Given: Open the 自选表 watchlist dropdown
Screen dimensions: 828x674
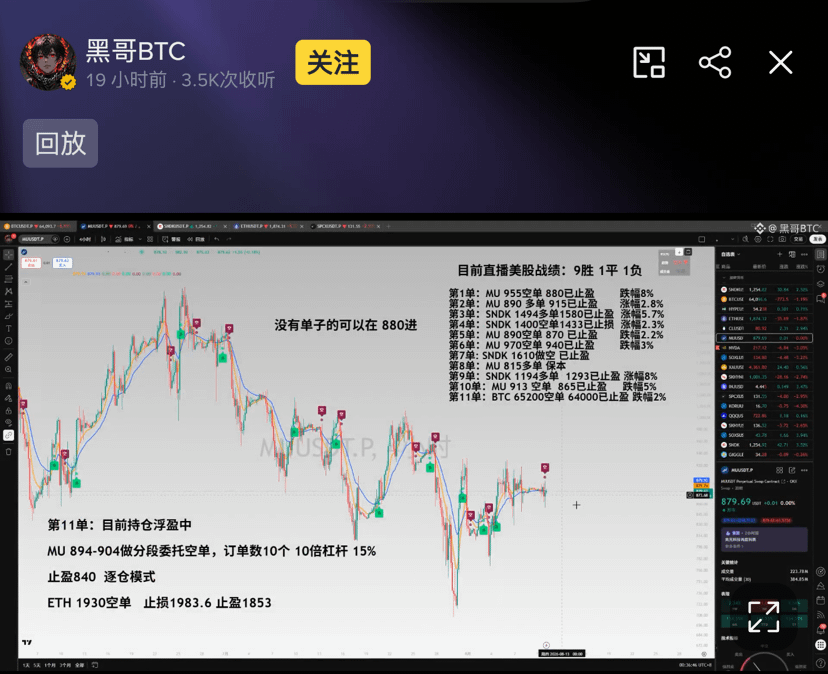Looking at the screenshot, I should pyautogui.click(x=731, y=254).
